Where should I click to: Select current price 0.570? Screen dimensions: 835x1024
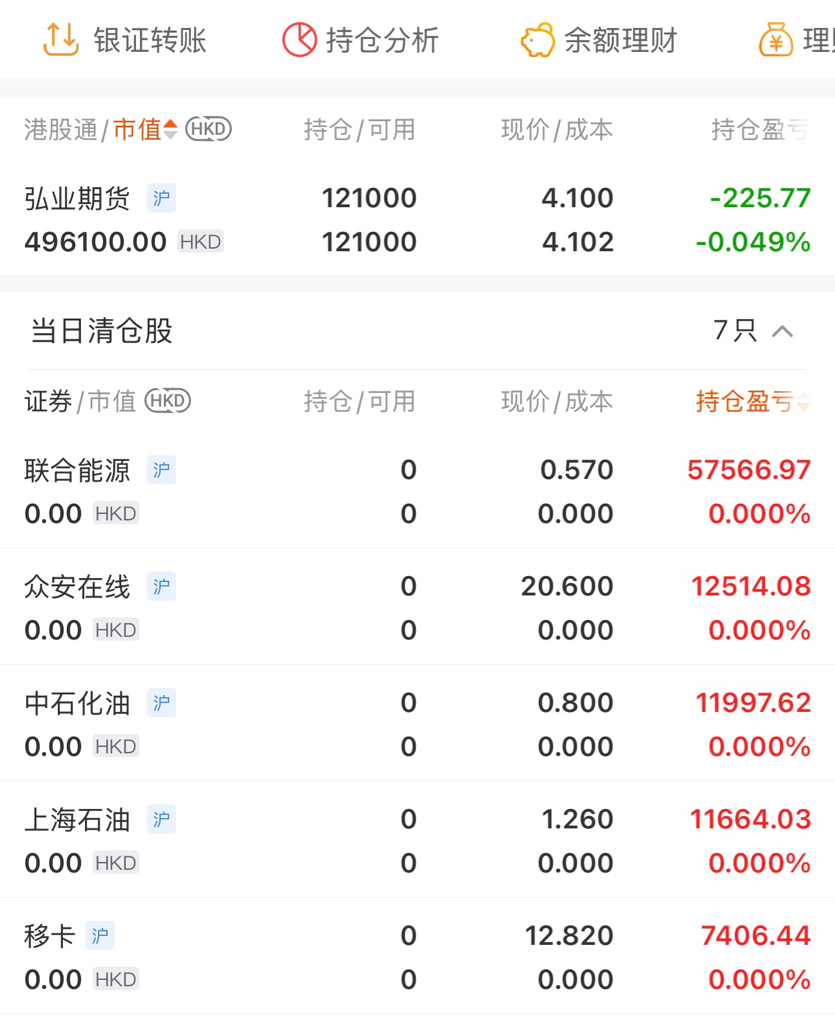[576, 470]
